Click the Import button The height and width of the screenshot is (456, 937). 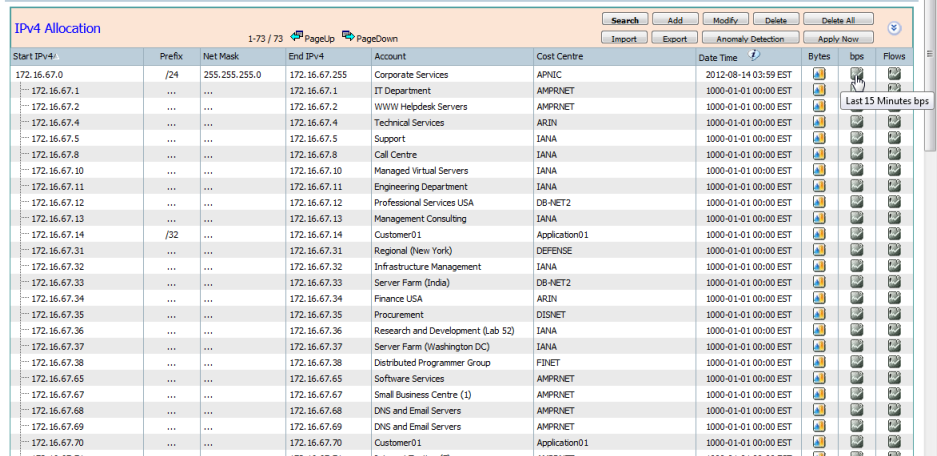(624, 38)
